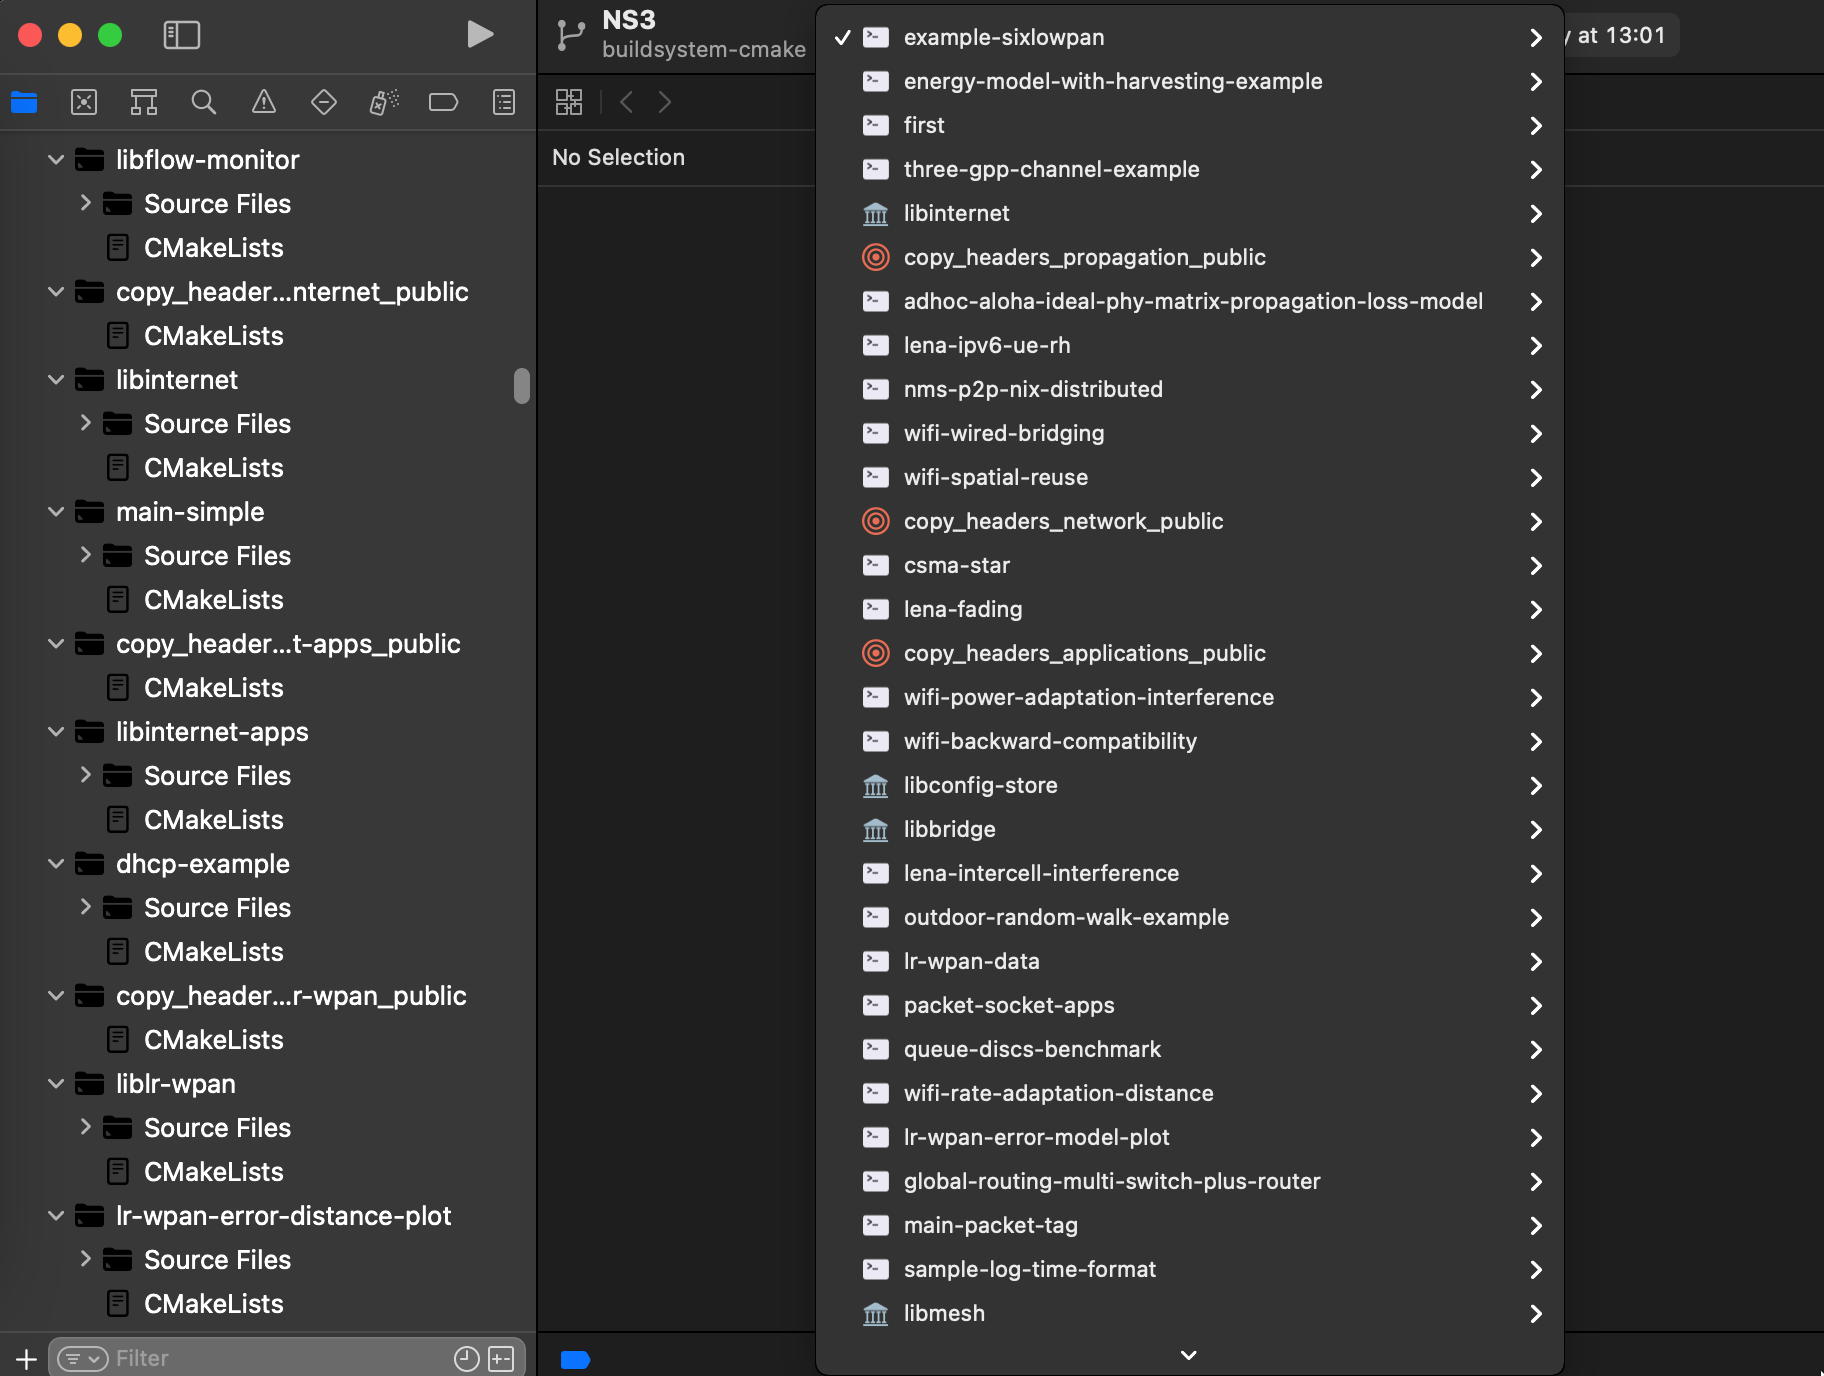Toggle recently modified files filter
This screenshot has height=1376, width=1824.
[x=466, y=1358]
